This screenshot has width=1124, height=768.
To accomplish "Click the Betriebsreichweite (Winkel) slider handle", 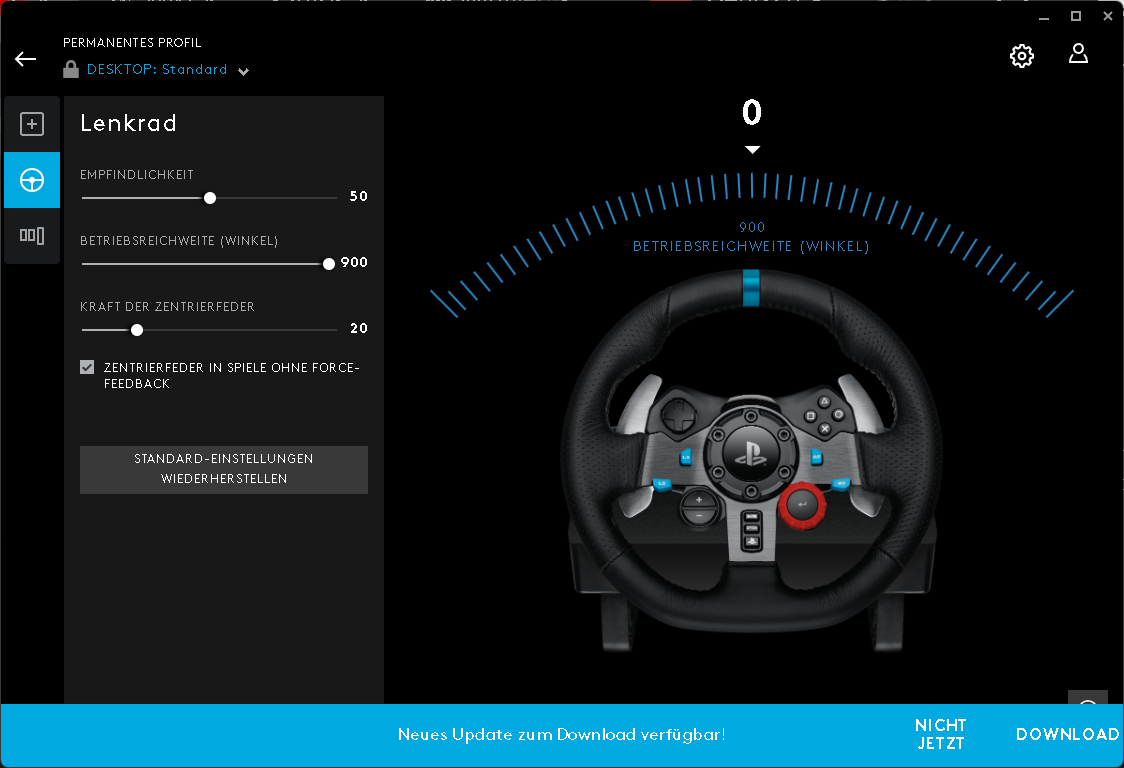I will pyautogui.click(x=329, y=264).
